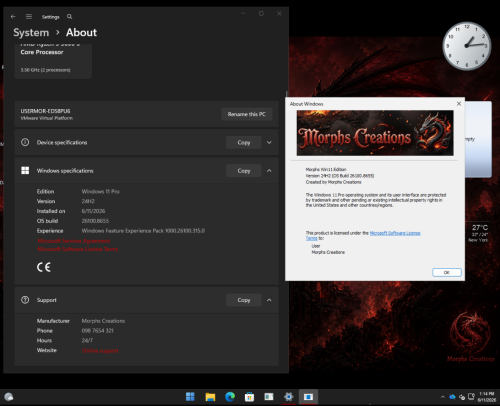Open the Online support website link
The height and width of the screenshot is (406, 500).
[x=100, y=351]
